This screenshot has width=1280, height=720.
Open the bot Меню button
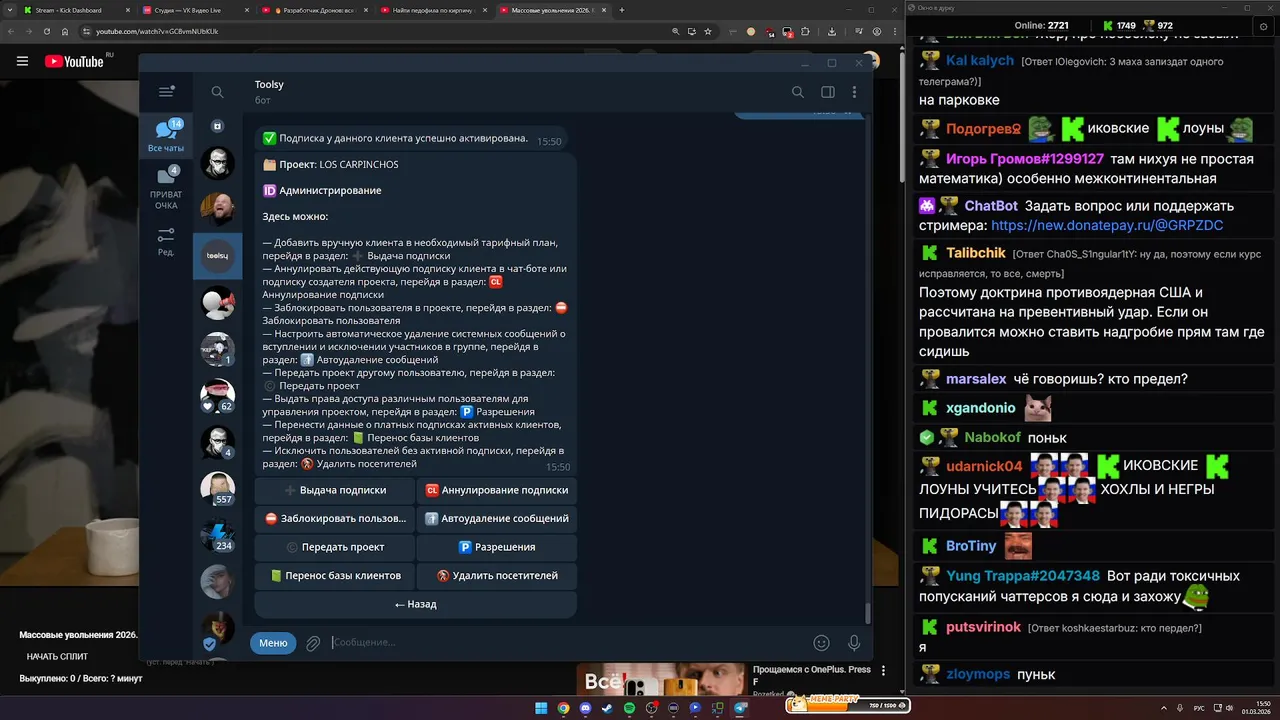coord(273,643)
